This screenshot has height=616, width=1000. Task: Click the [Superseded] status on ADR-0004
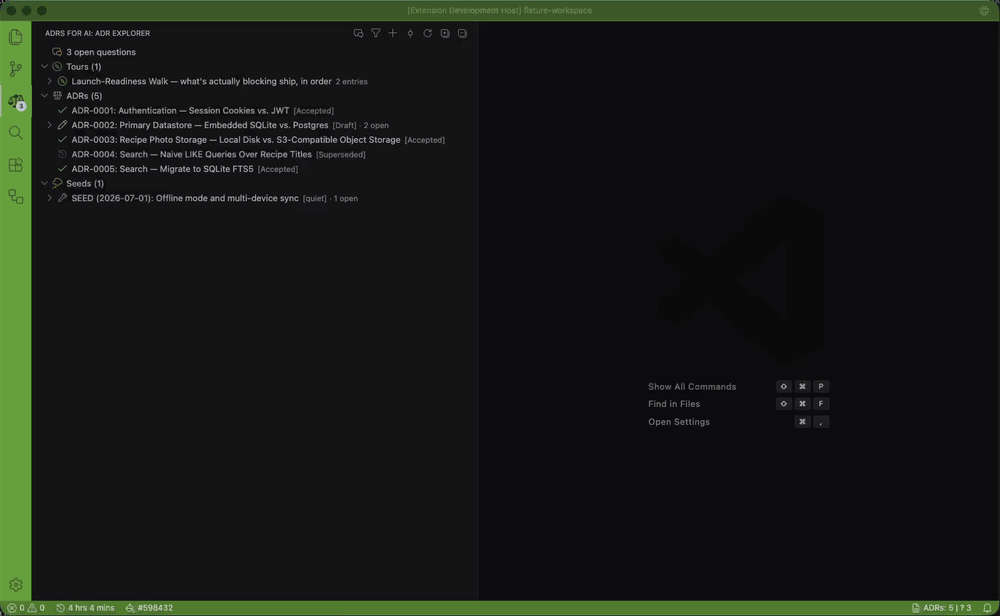341,154
